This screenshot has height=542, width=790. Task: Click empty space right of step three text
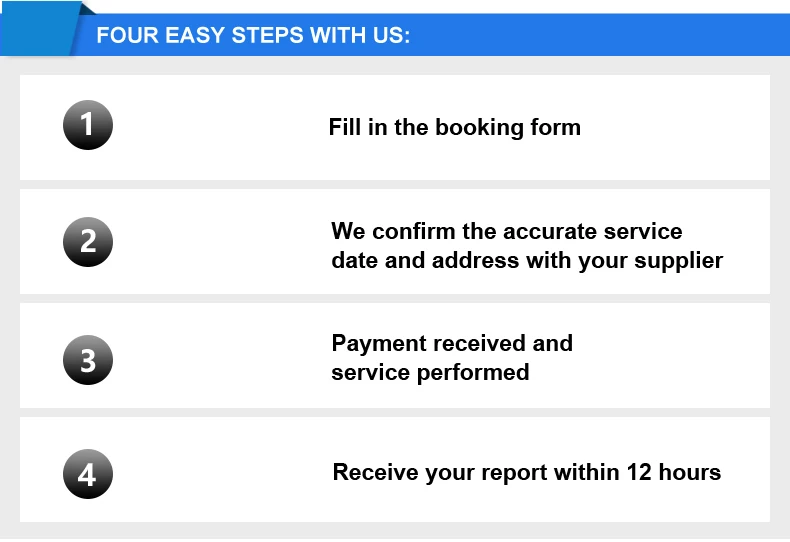pos(680,357)
